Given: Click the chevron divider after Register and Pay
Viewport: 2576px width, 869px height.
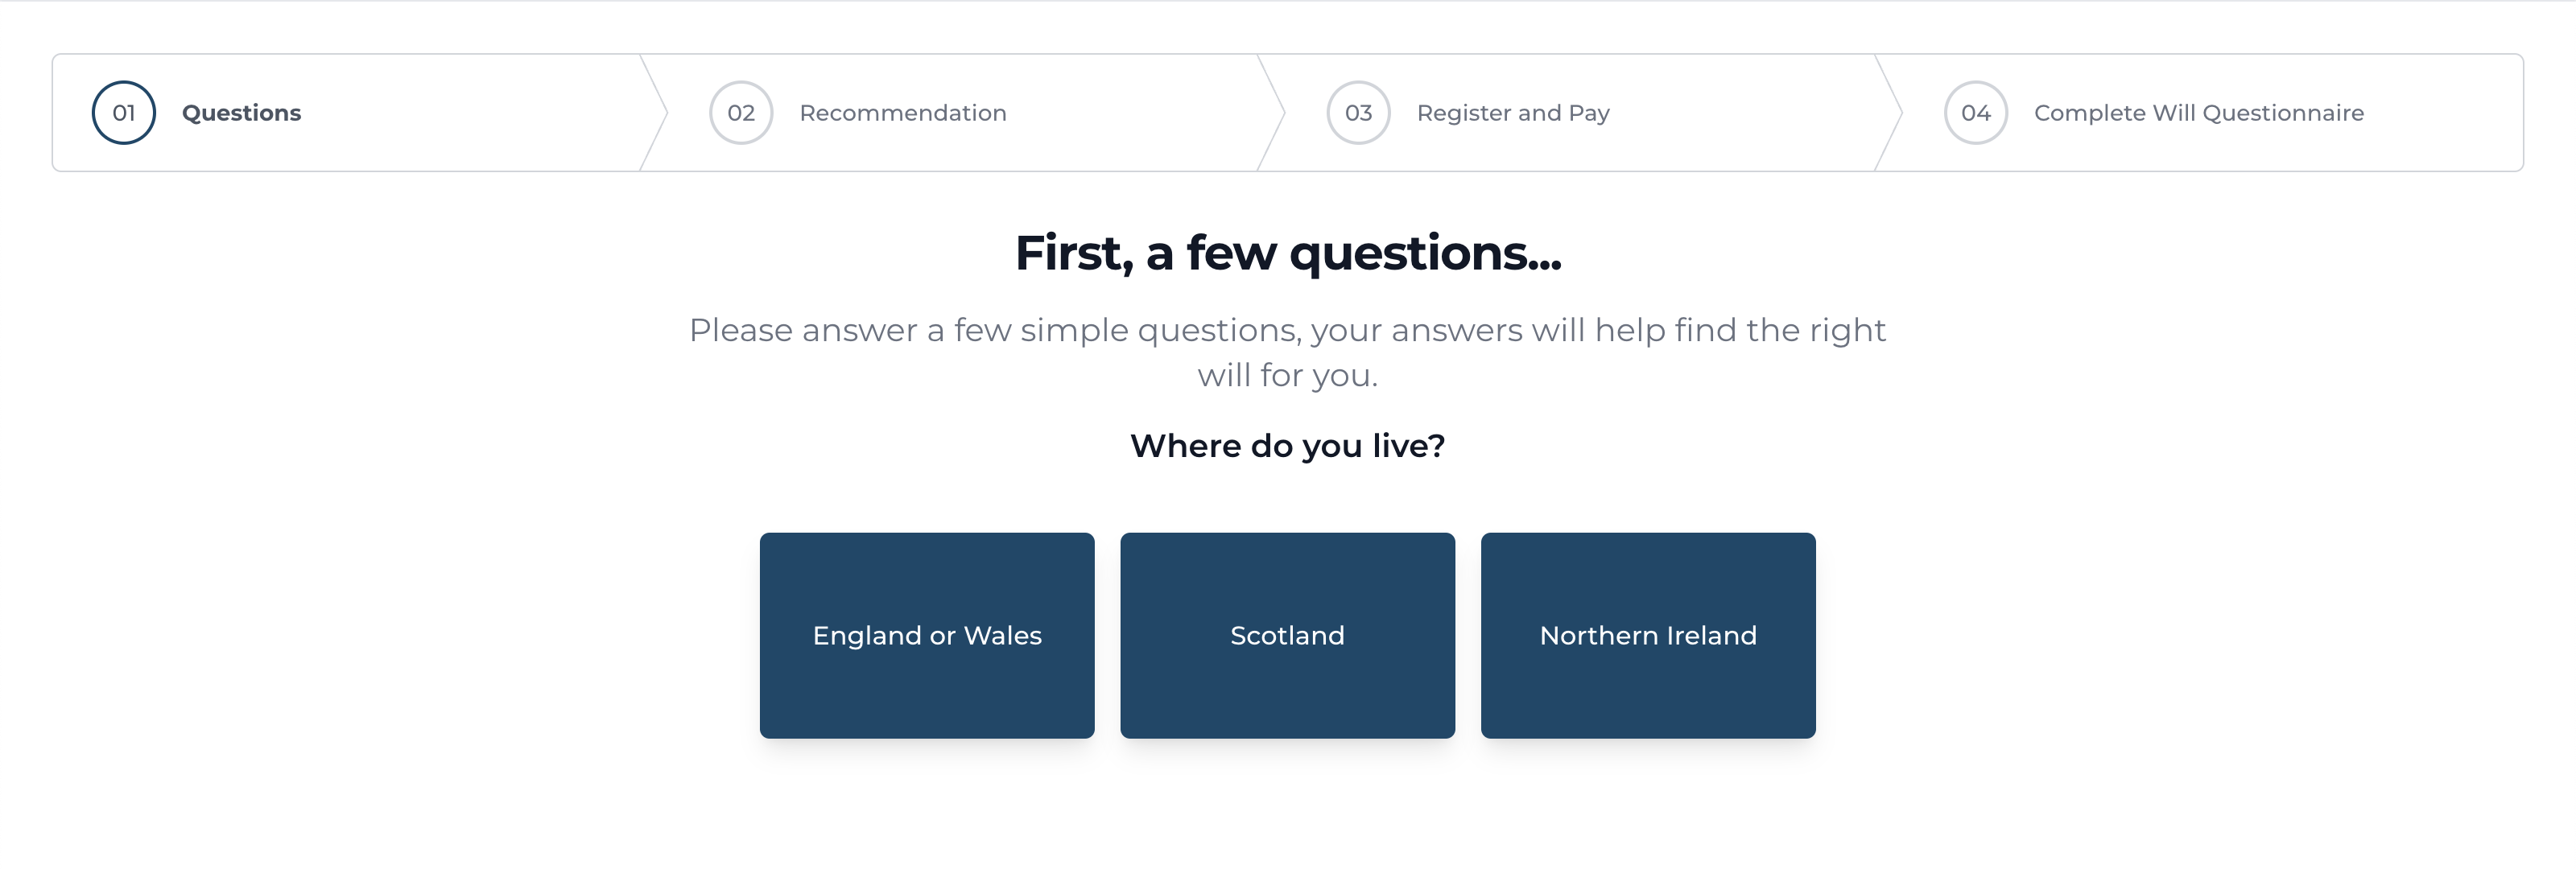Looking at the screenshot, I should point(1891,113).
